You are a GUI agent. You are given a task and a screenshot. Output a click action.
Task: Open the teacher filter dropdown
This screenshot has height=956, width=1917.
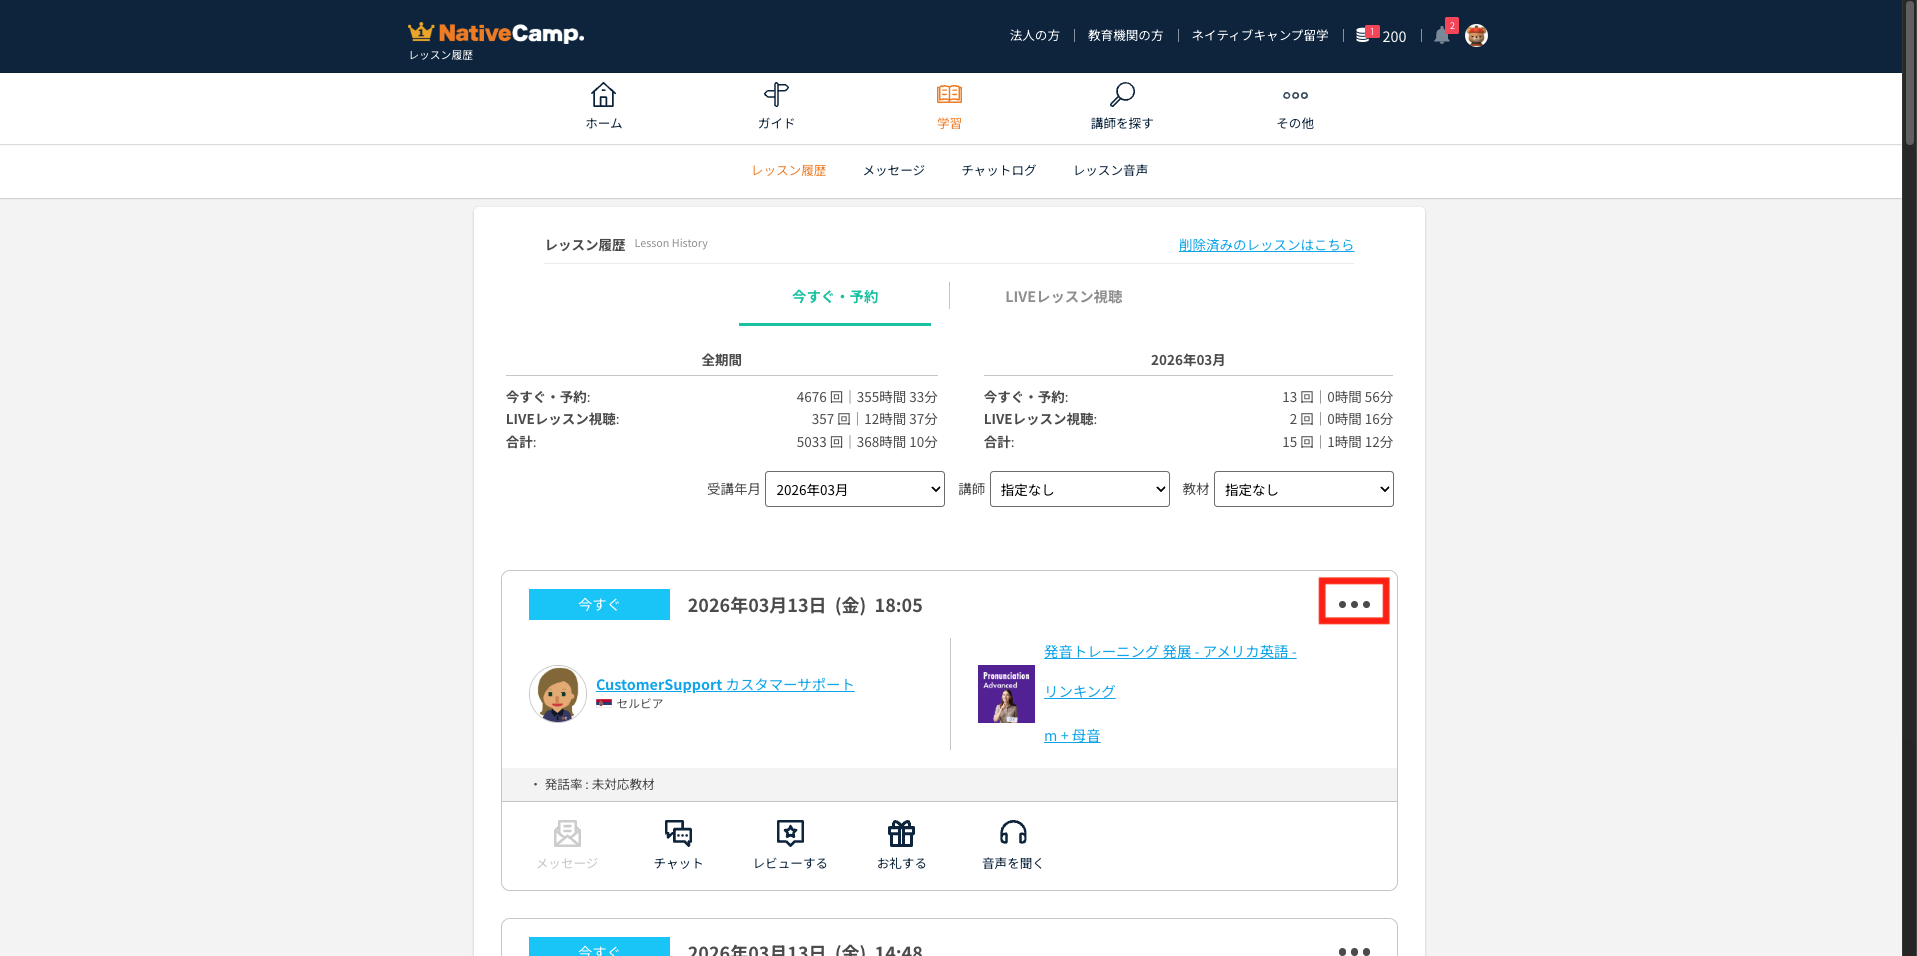pyautogui.click(x=1079, y=489)
